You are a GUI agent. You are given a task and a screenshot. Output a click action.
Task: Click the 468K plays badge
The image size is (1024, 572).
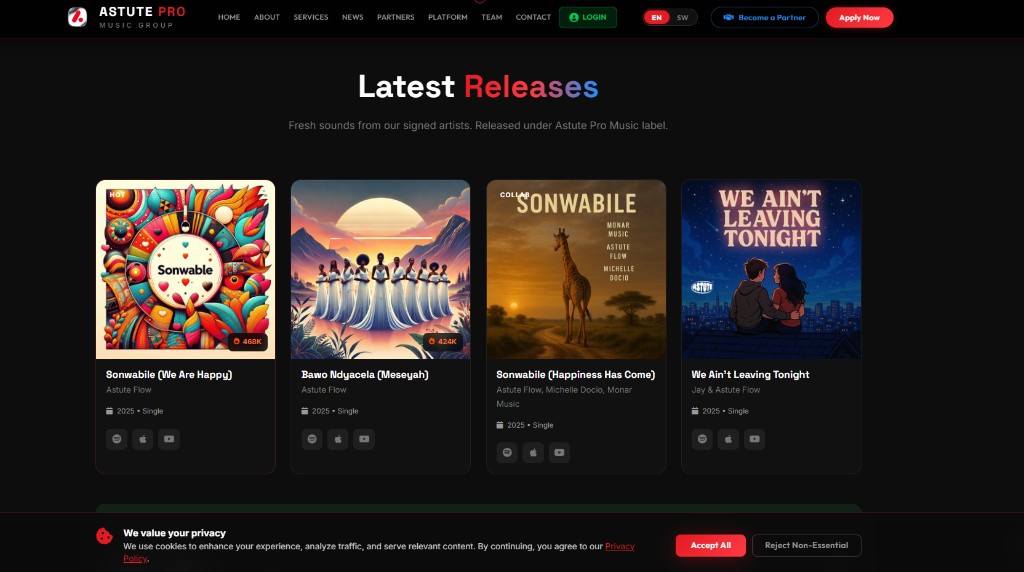pyautogui.click(x=248, y=342)
